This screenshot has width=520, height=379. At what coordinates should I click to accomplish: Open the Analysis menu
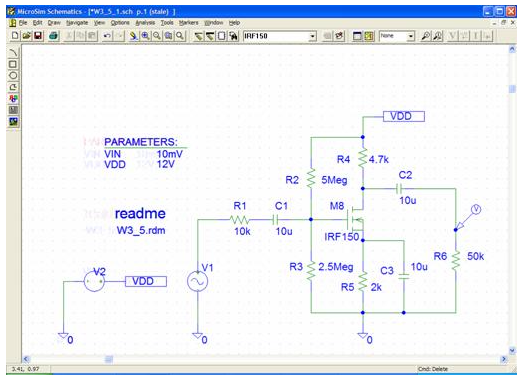[145, 23]
